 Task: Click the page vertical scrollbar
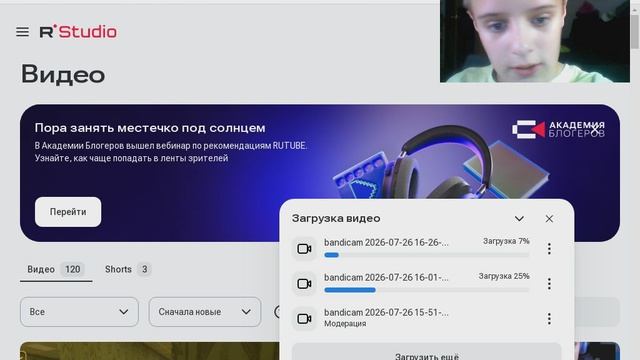635,33
